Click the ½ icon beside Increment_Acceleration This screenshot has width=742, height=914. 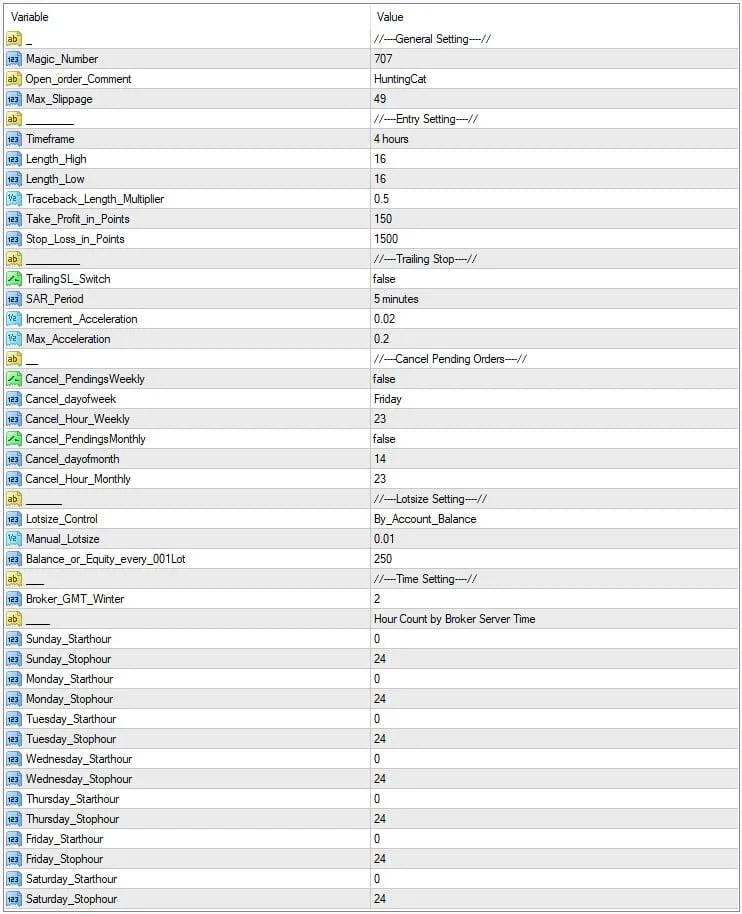click(14, 319)
